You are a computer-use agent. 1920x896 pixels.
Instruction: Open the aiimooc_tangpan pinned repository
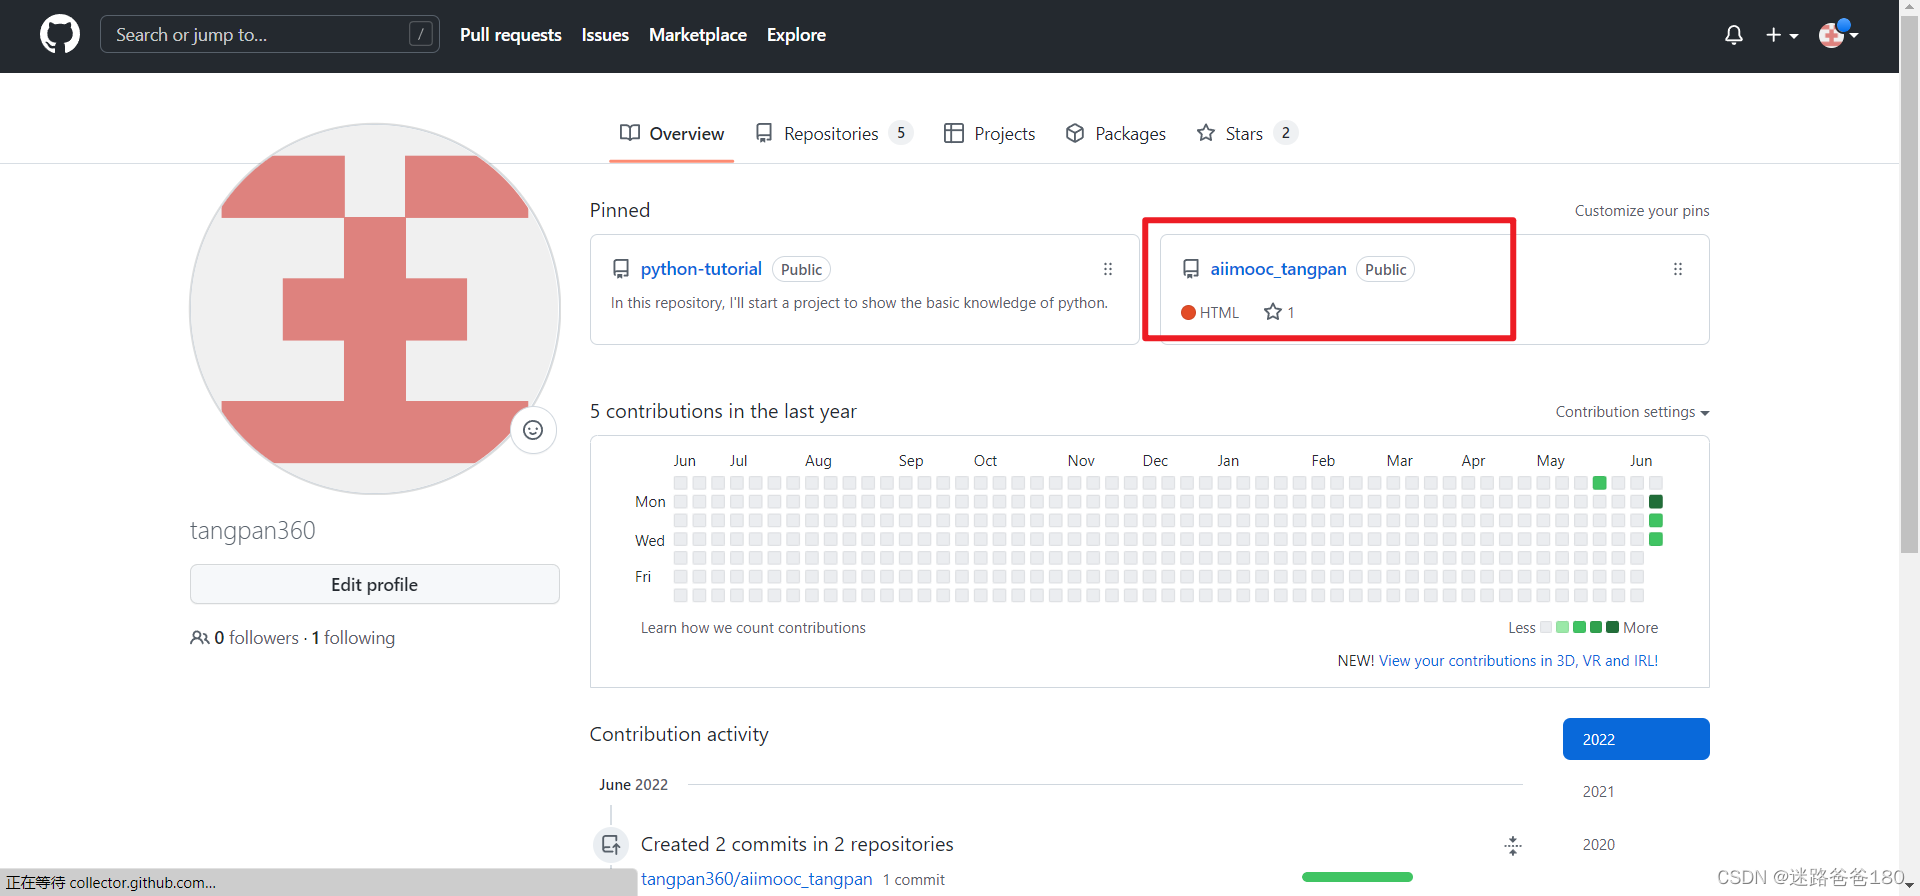coord(1278,269)
